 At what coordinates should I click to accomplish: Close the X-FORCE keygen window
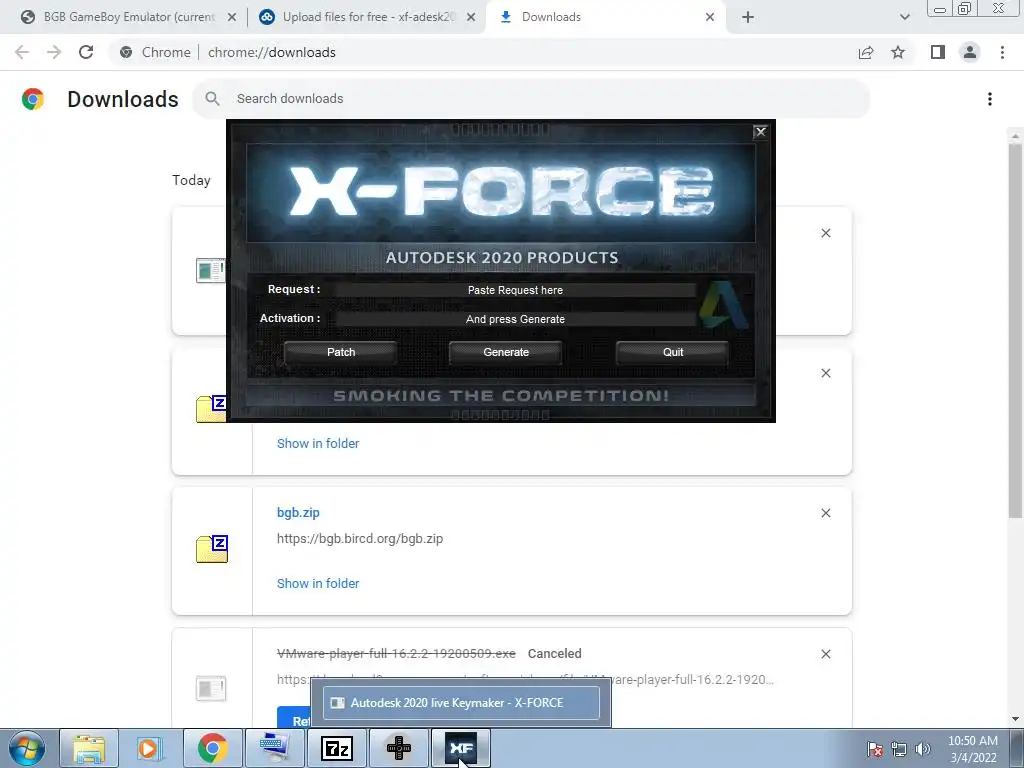(x=760, y=132)
